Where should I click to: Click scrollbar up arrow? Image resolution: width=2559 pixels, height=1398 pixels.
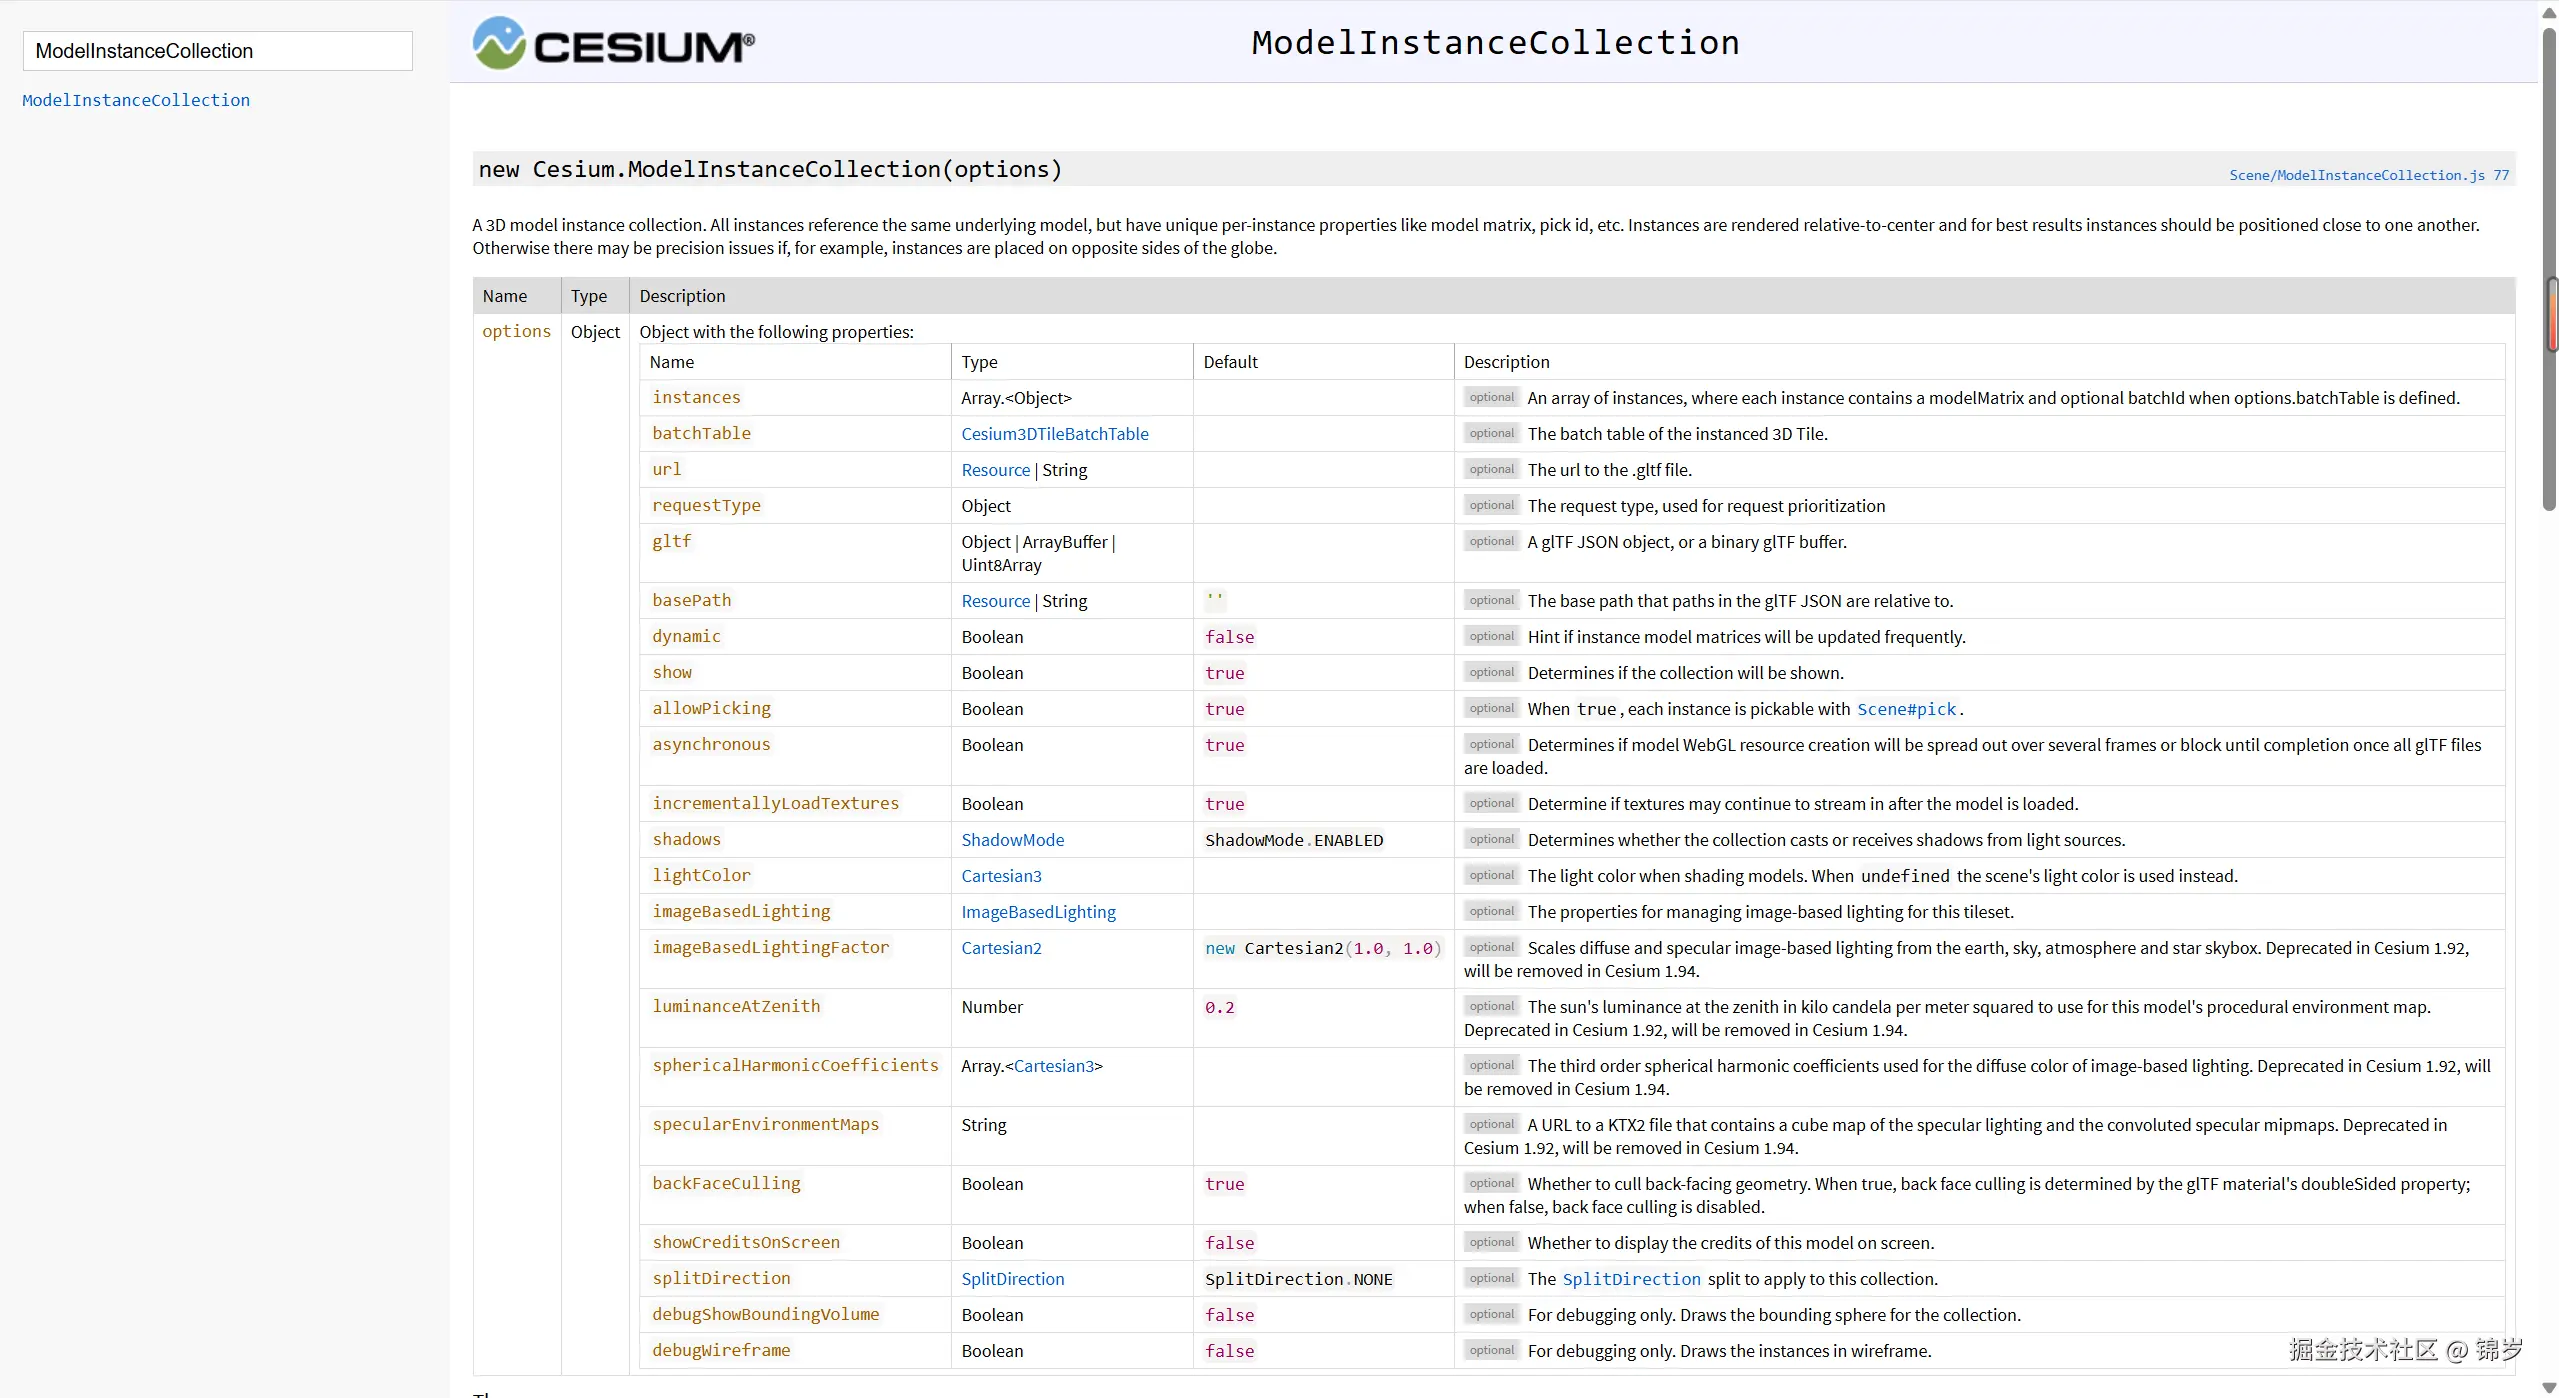coord(2549,12)
